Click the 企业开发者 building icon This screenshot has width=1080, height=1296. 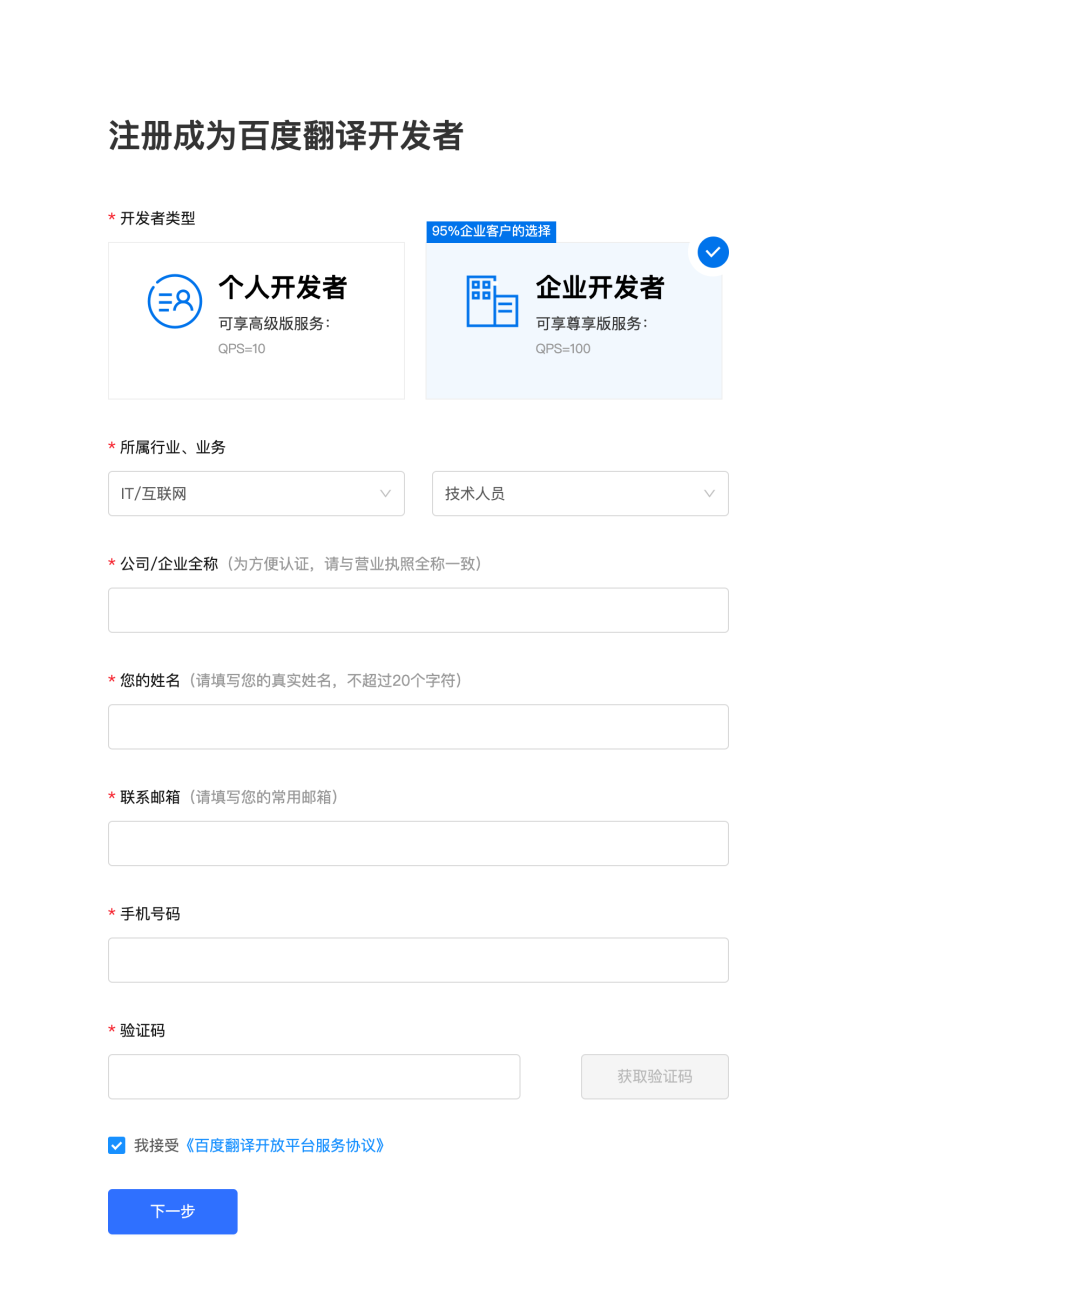[492, 301]
